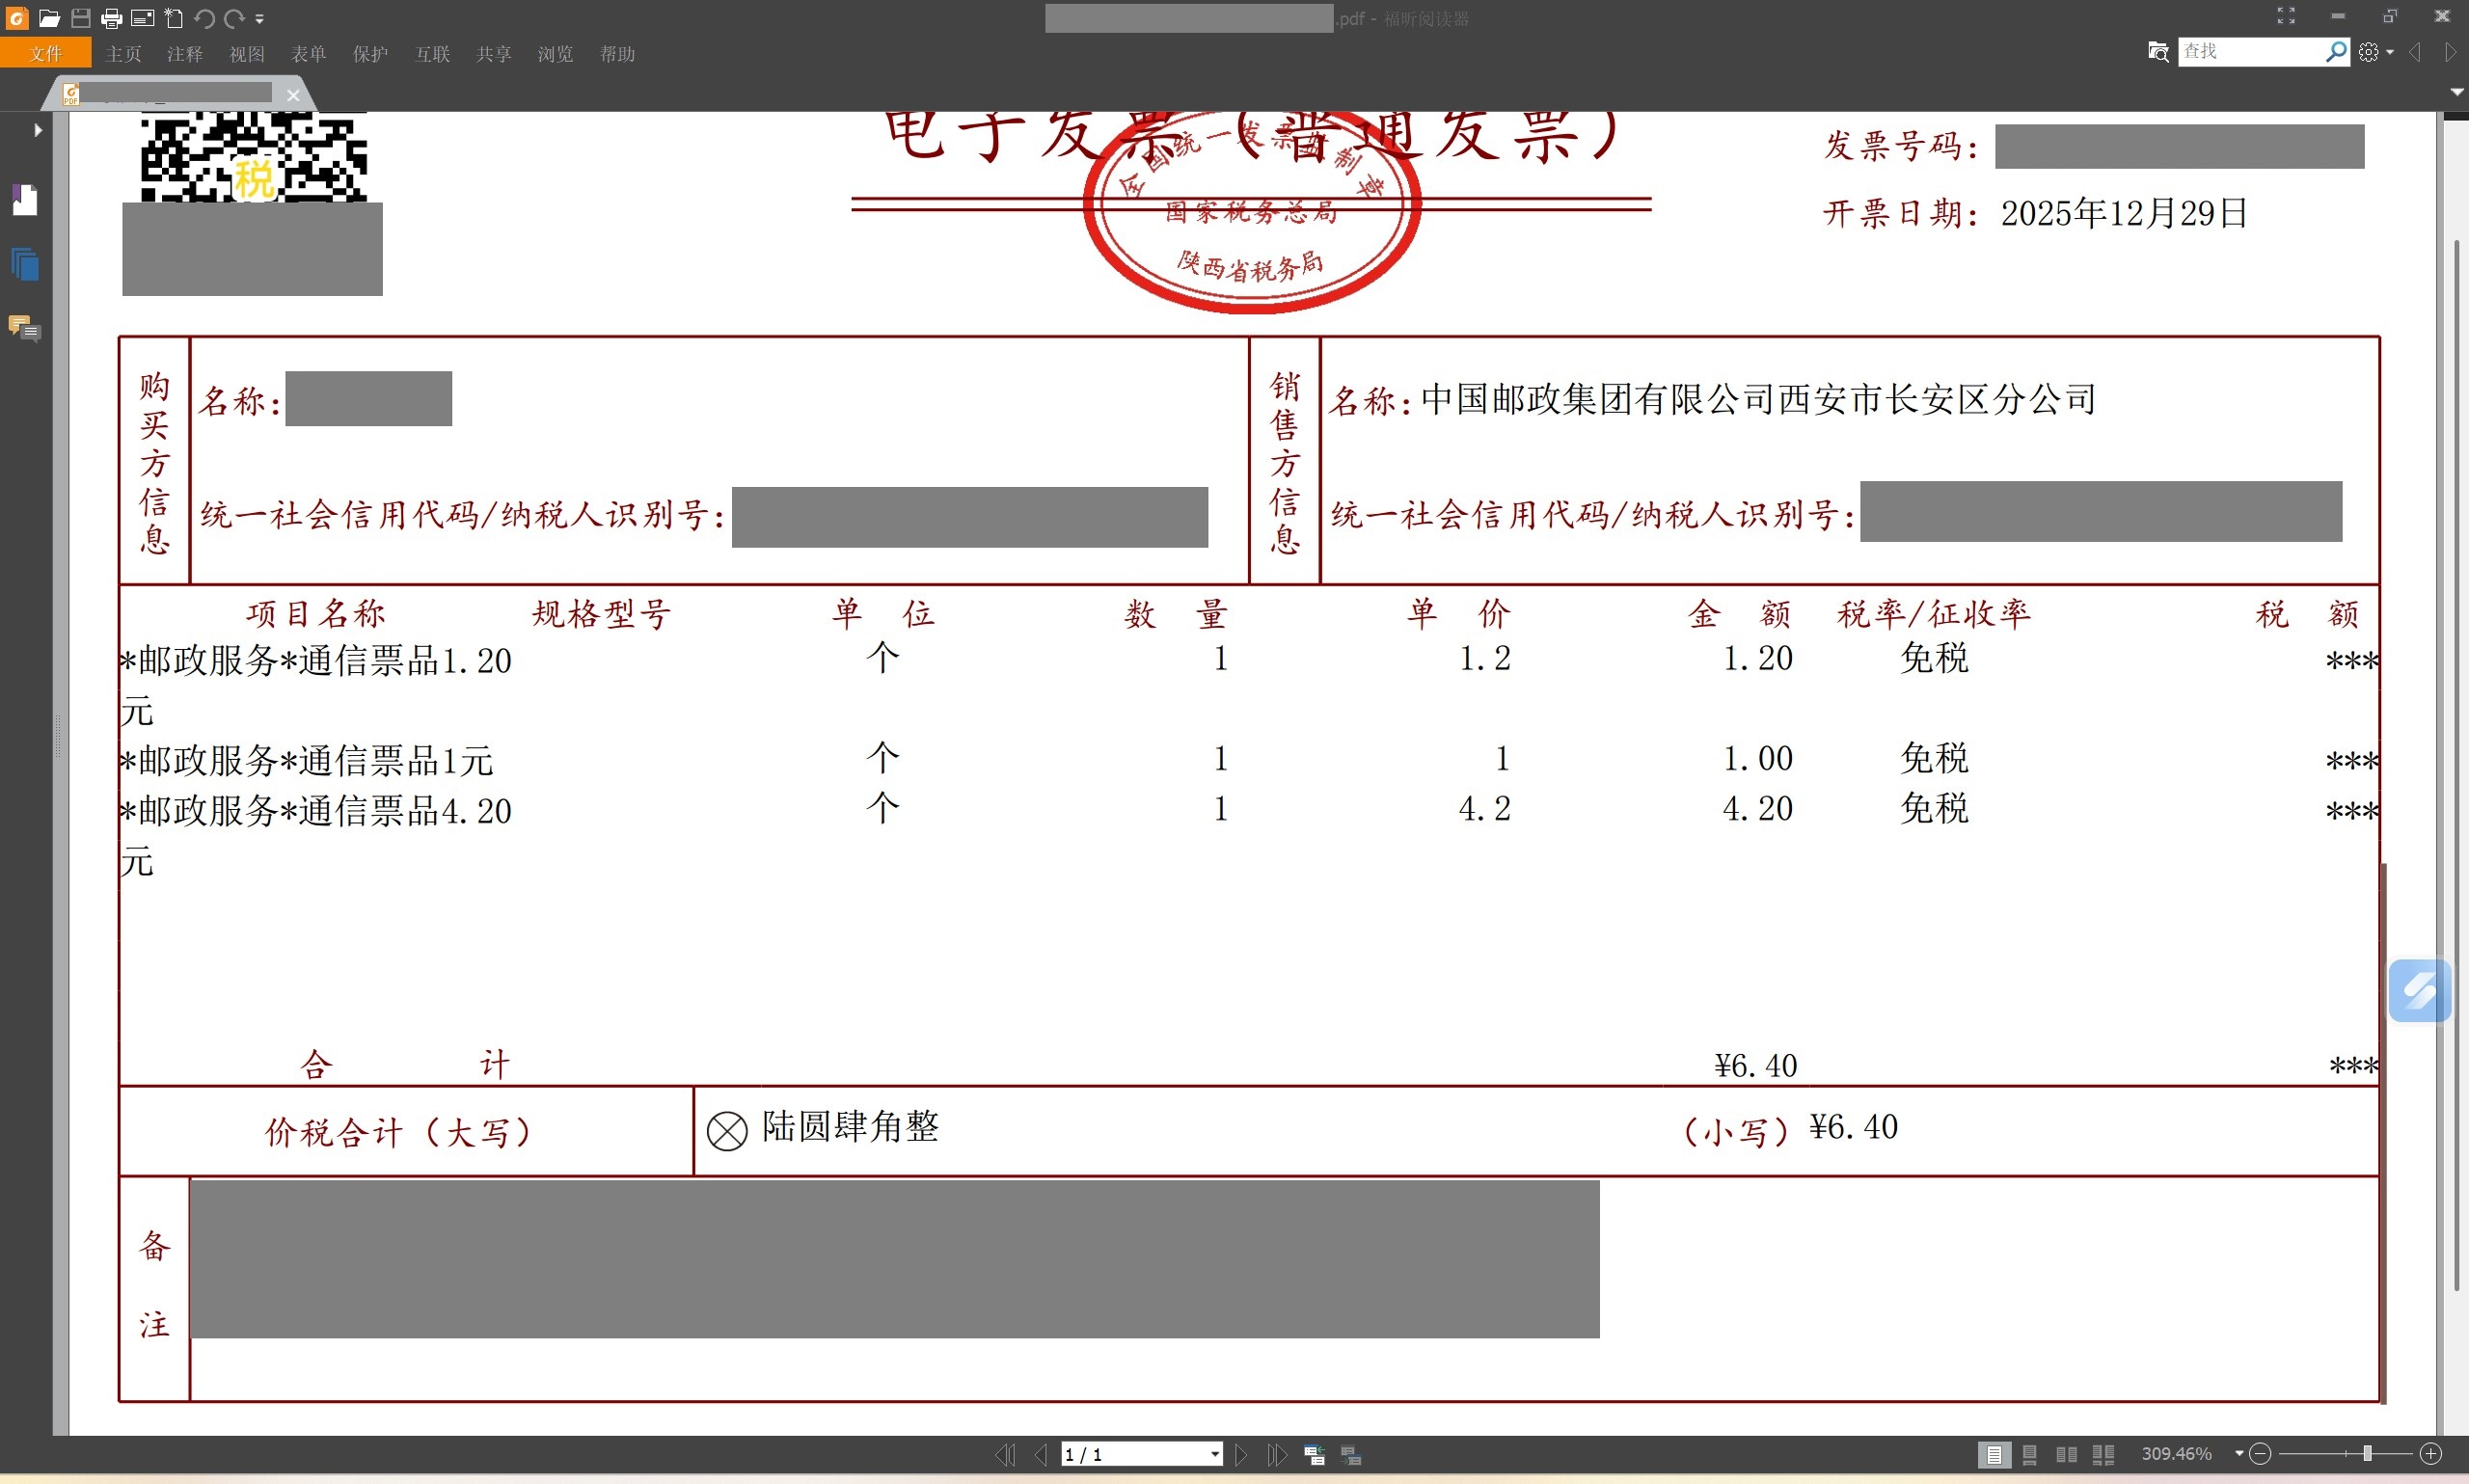Toggle facing two-page view mode
This screenshot has height=1484, width=2469.
coord(2066,1454)
